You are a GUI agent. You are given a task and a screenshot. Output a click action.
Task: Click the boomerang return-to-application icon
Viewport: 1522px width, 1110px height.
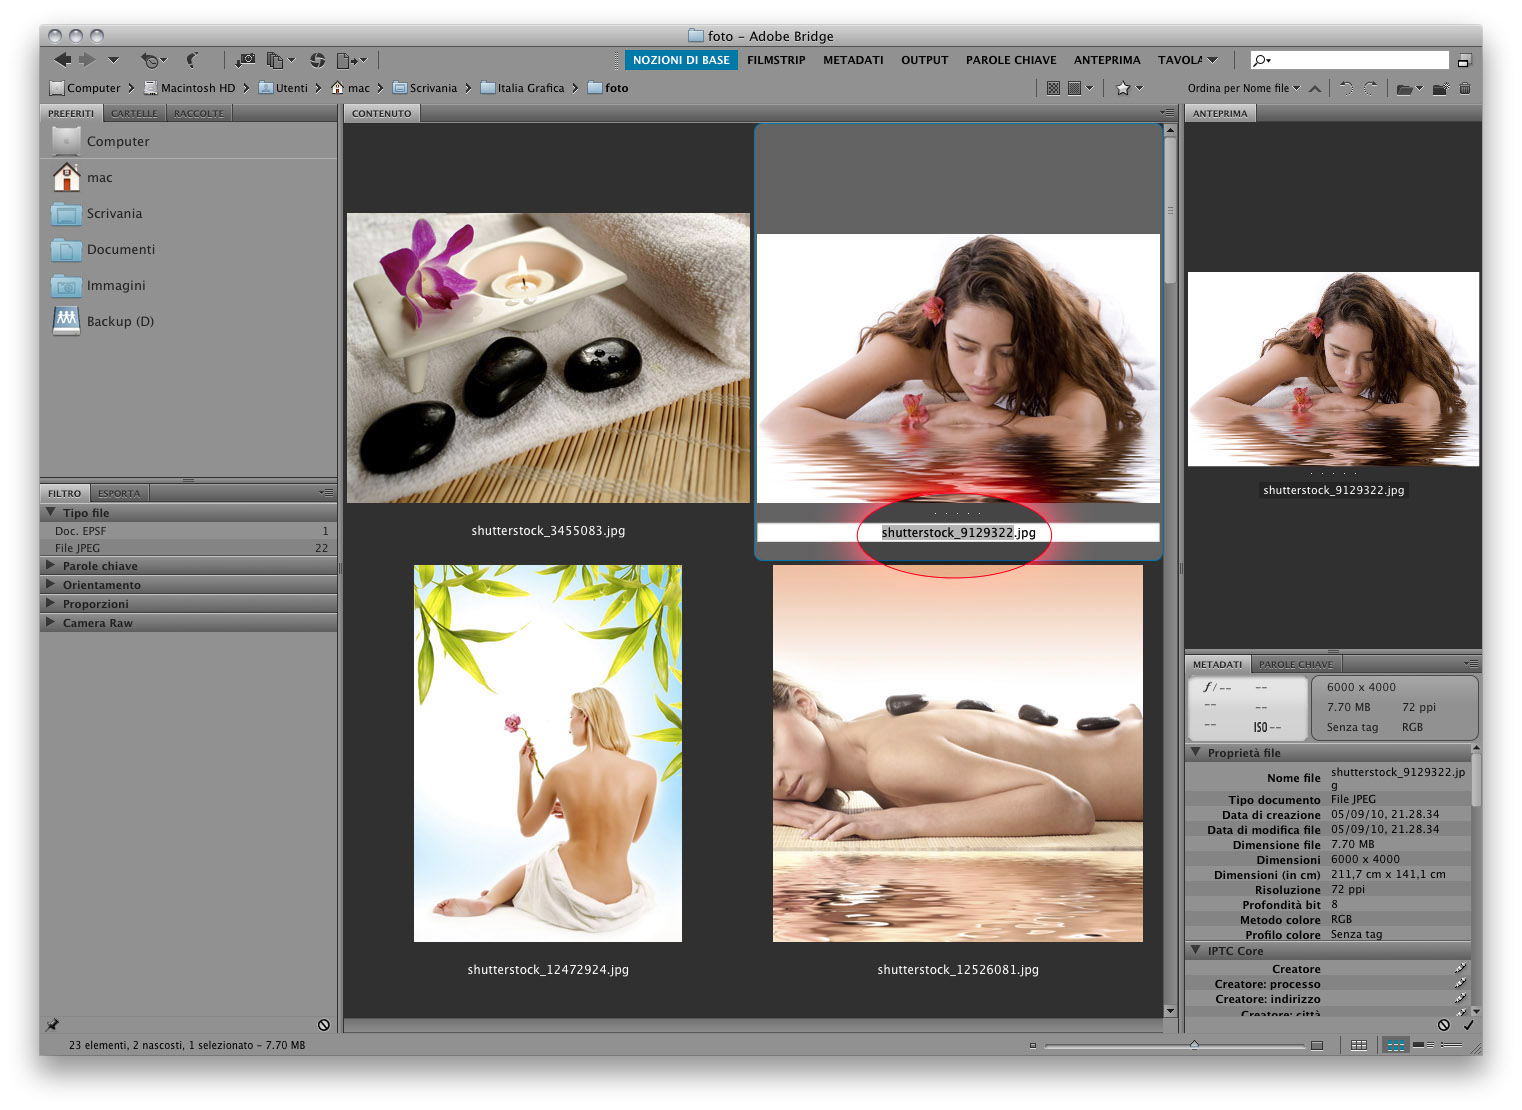tap(192, 60)
